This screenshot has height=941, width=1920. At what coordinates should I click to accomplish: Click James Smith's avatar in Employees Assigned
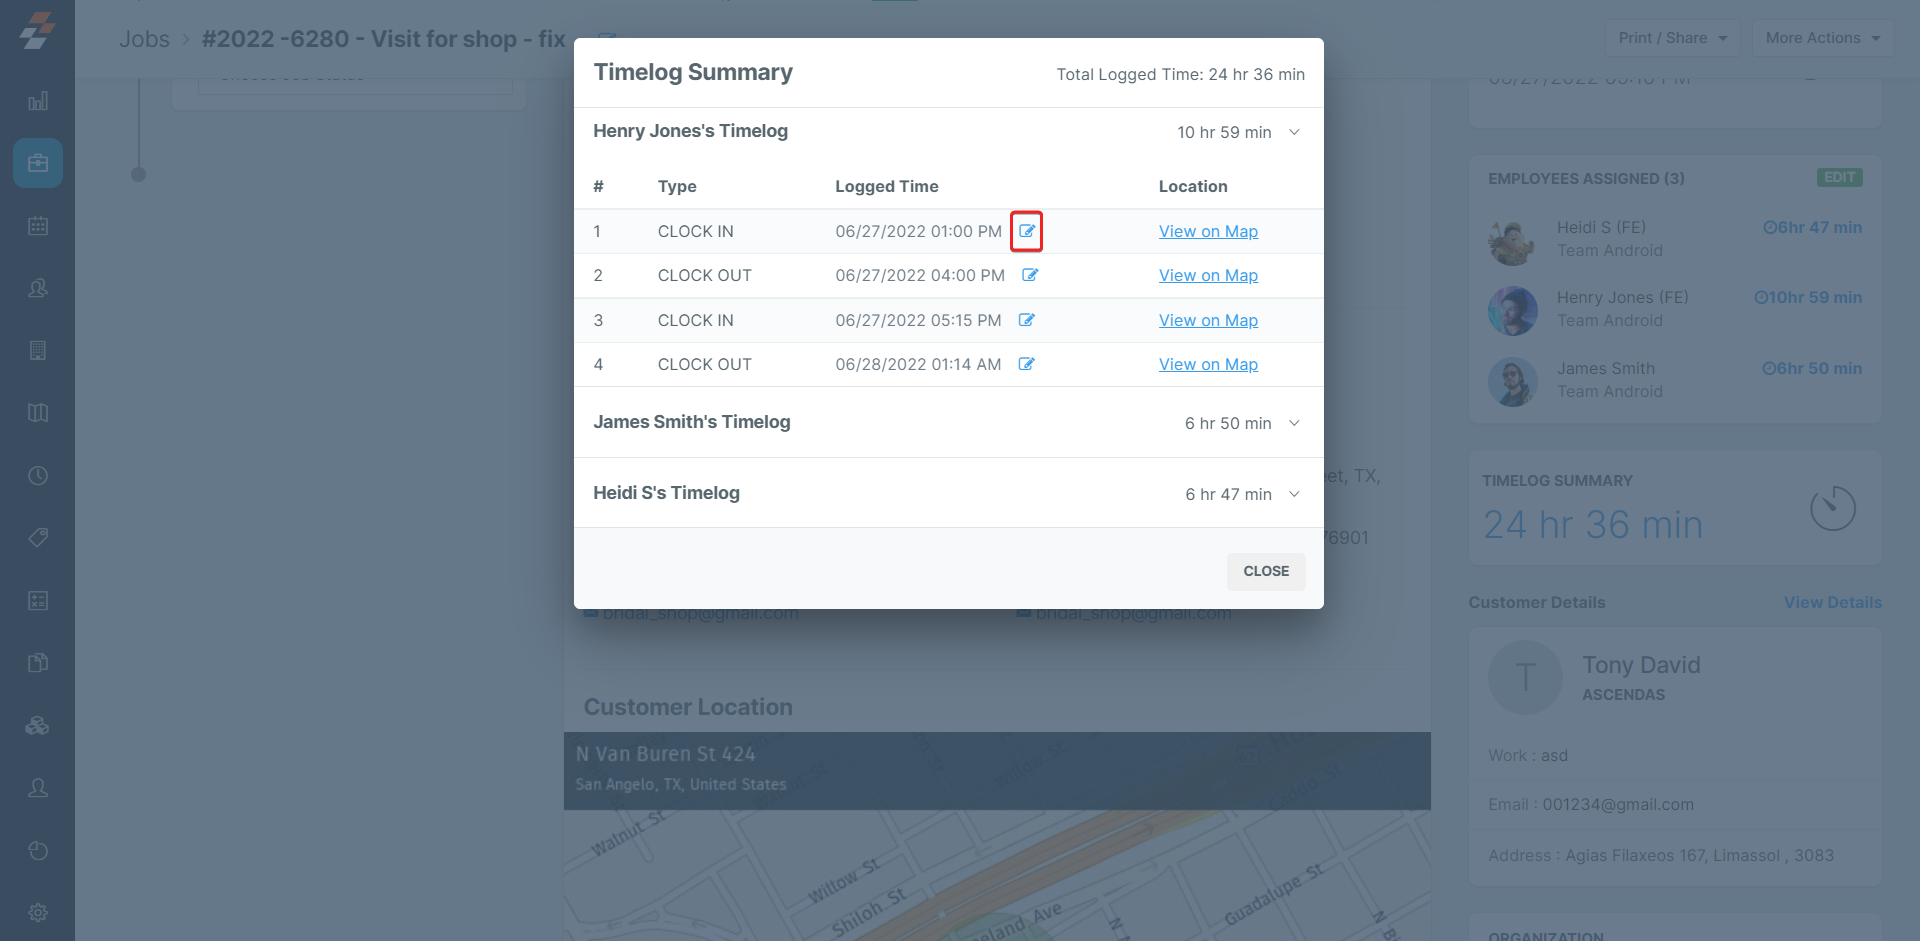(1512, 381)
